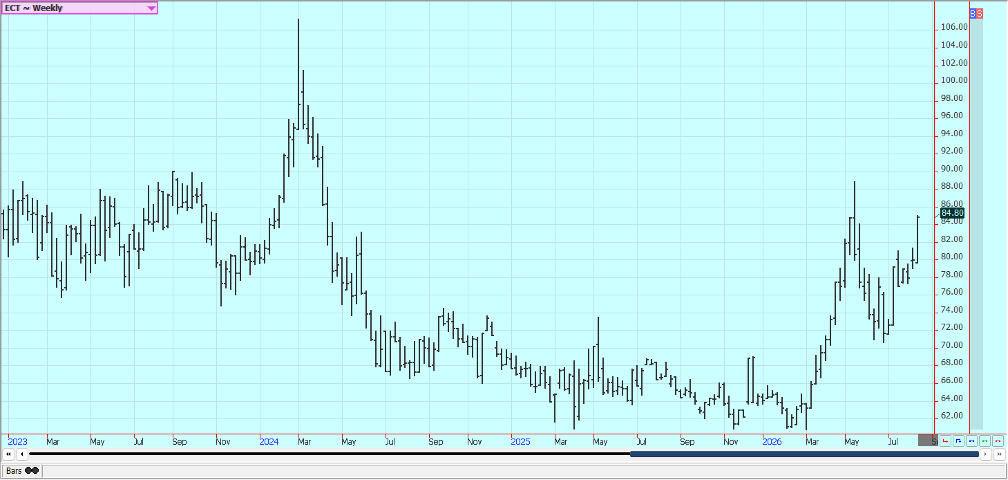
Task: Step chart back with single-left arrow
Action: (x=22, y=454)
